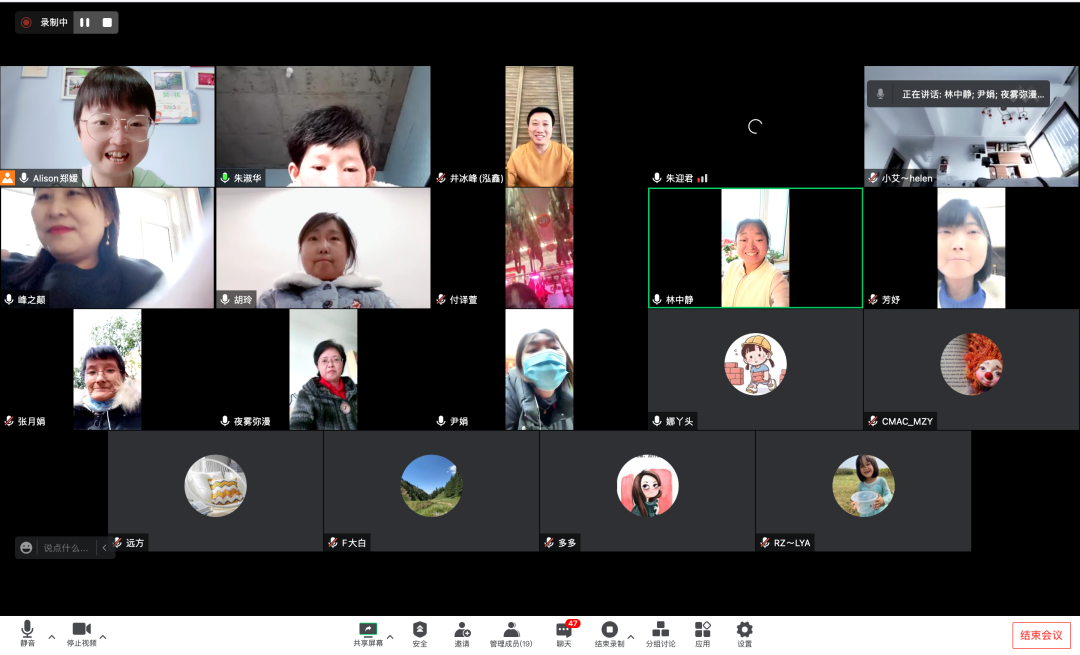Expand audio options arrow beside 静音
The image size is (1080, 655).
52,637
